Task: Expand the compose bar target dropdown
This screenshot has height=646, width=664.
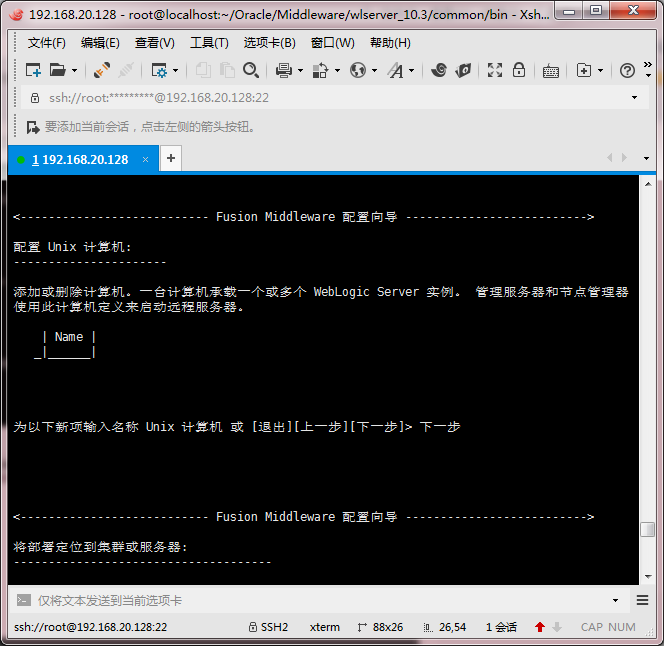Action: (x=615, y=600)
